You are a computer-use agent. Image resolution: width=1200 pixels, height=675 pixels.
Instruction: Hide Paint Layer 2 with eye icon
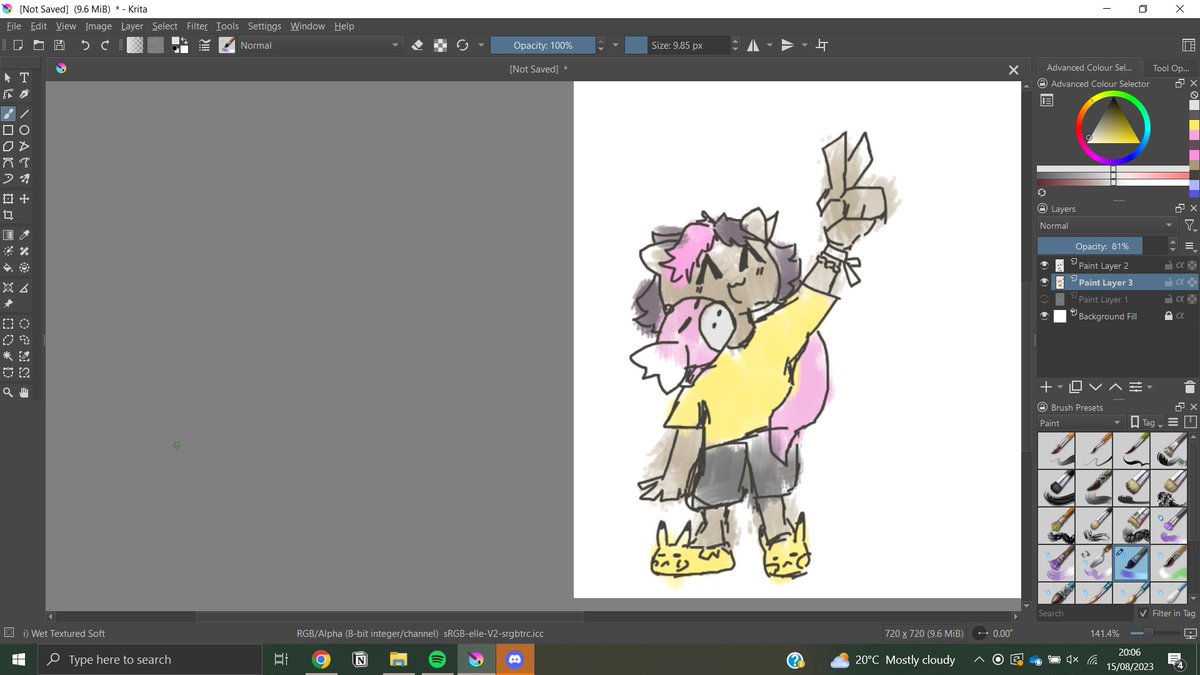1044,265
